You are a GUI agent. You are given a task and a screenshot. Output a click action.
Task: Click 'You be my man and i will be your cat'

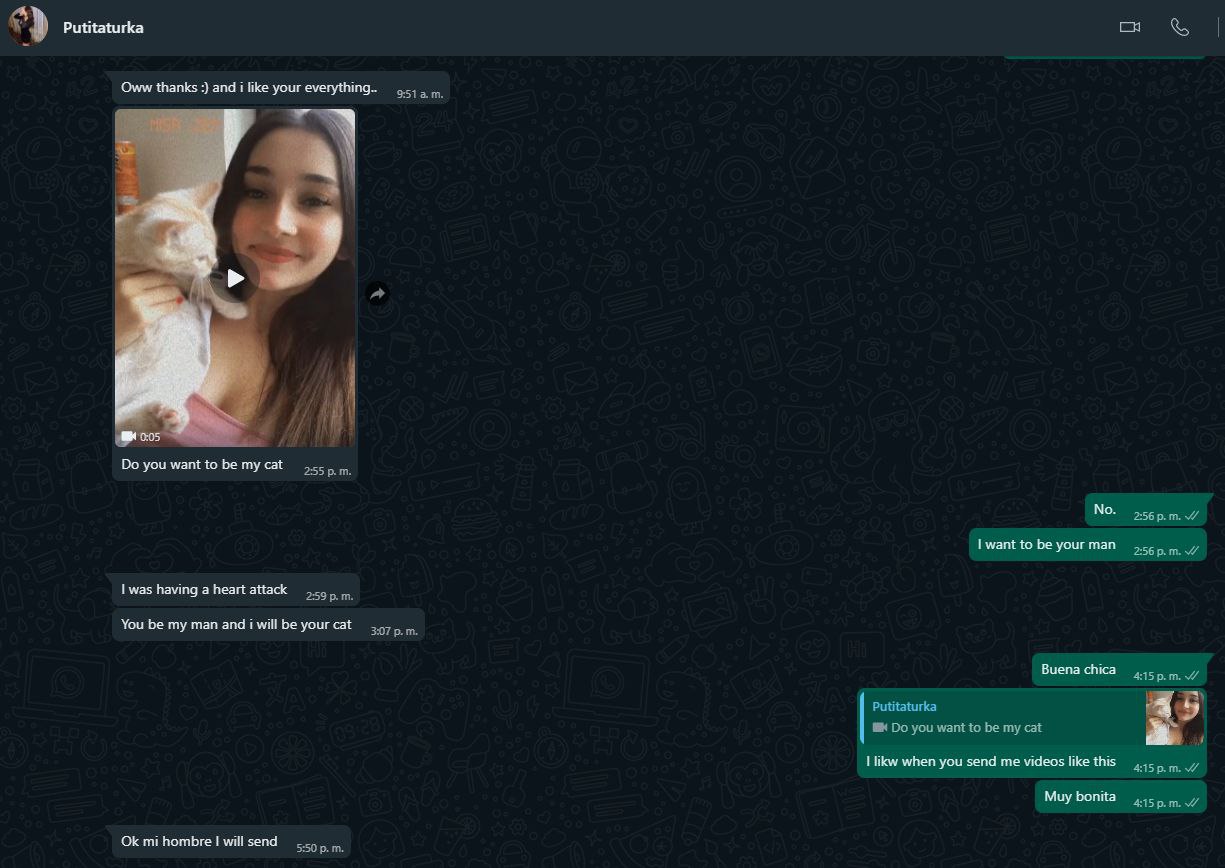tap(268, 625)
